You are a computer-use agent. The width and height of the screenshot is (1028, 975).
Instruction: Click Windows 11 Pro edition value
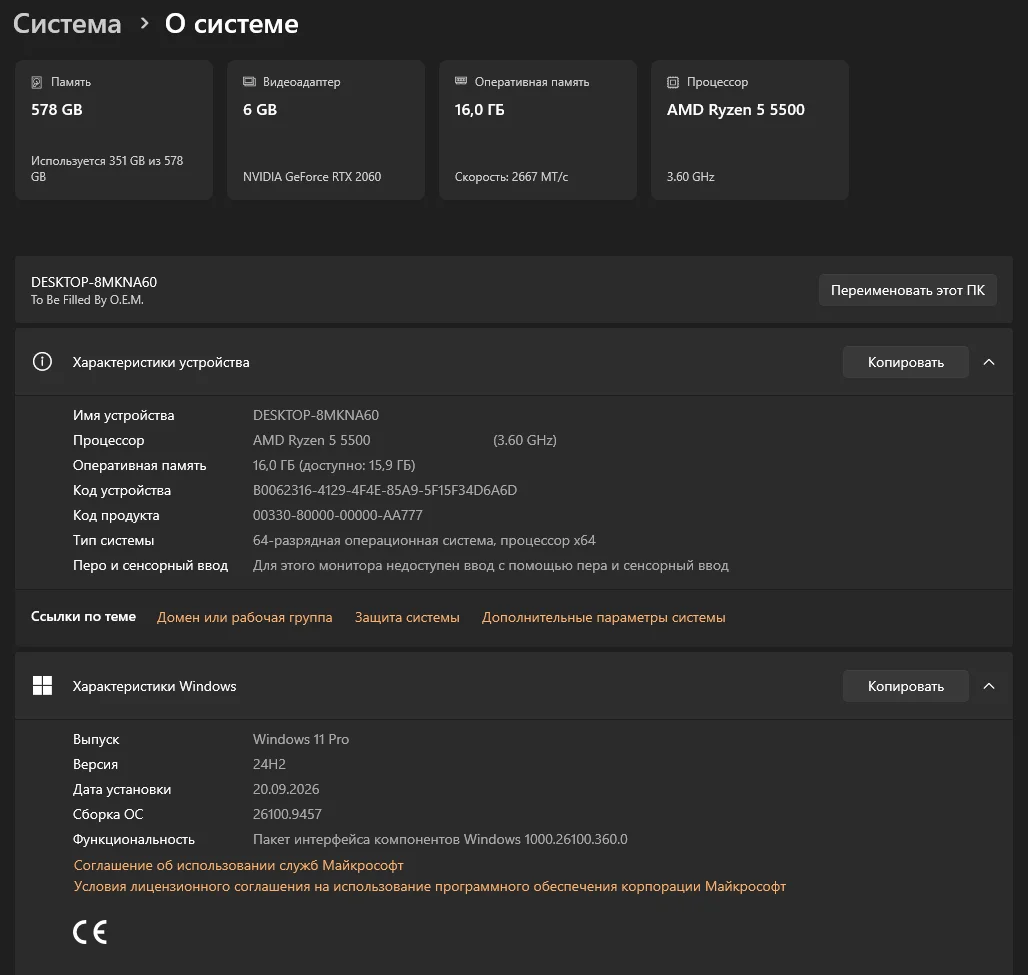click(301, 739)
